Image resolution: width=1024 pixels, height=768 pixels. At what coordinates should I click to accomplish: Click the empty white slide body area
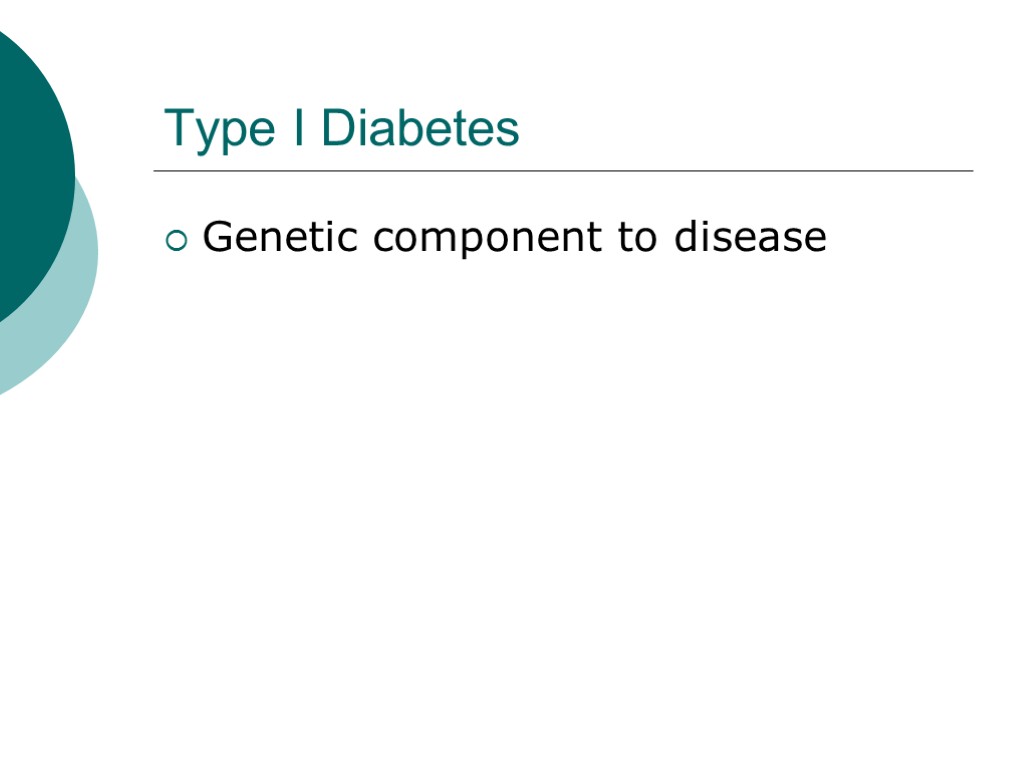click(560, 500)
